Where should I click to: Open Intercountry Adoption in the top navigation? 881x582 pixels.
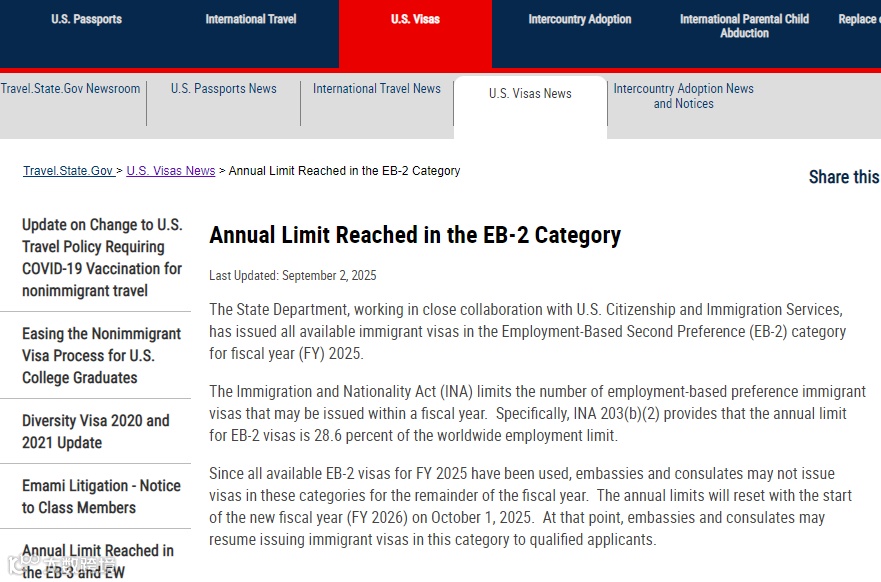[580, 19]
